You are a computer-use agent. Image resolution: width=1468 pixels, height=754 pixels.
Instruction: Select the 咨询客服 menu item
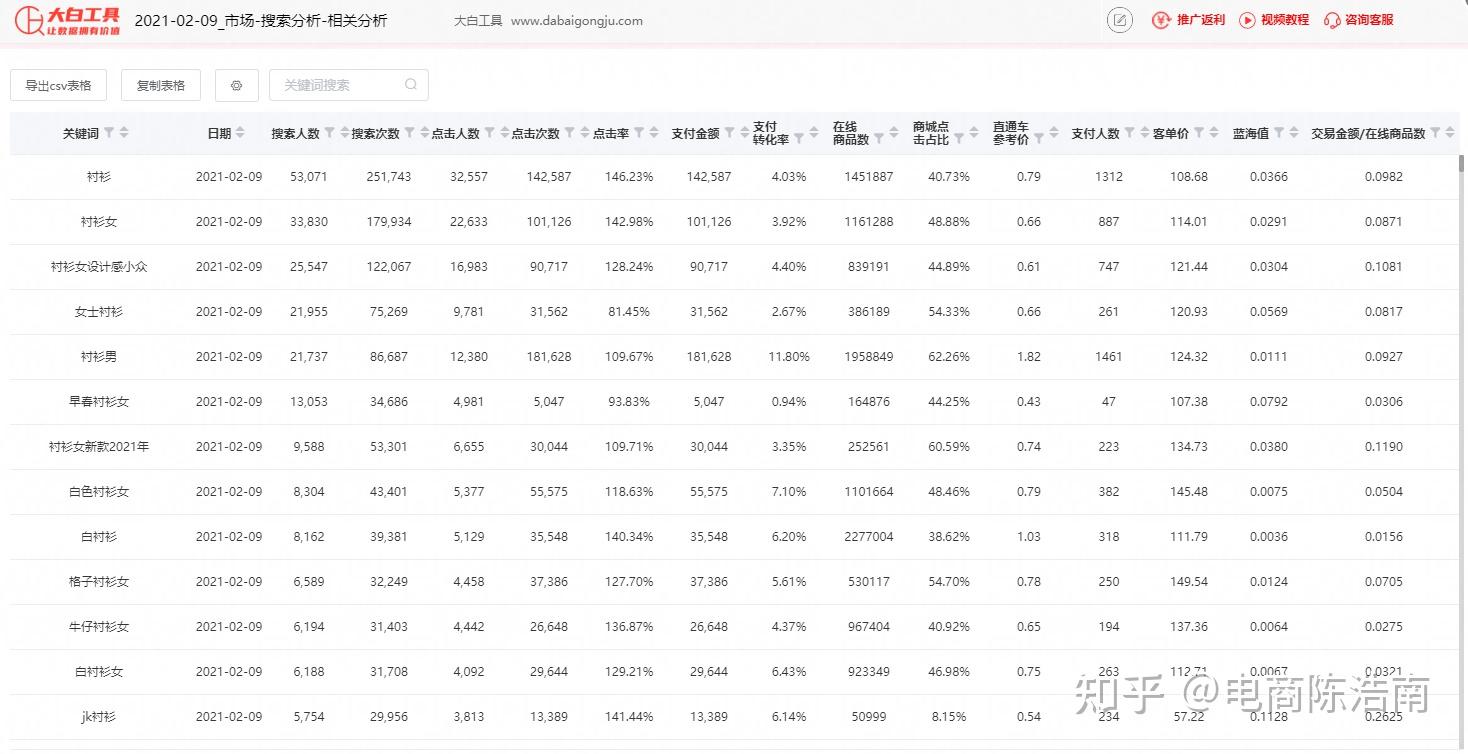coord(1357,20)
